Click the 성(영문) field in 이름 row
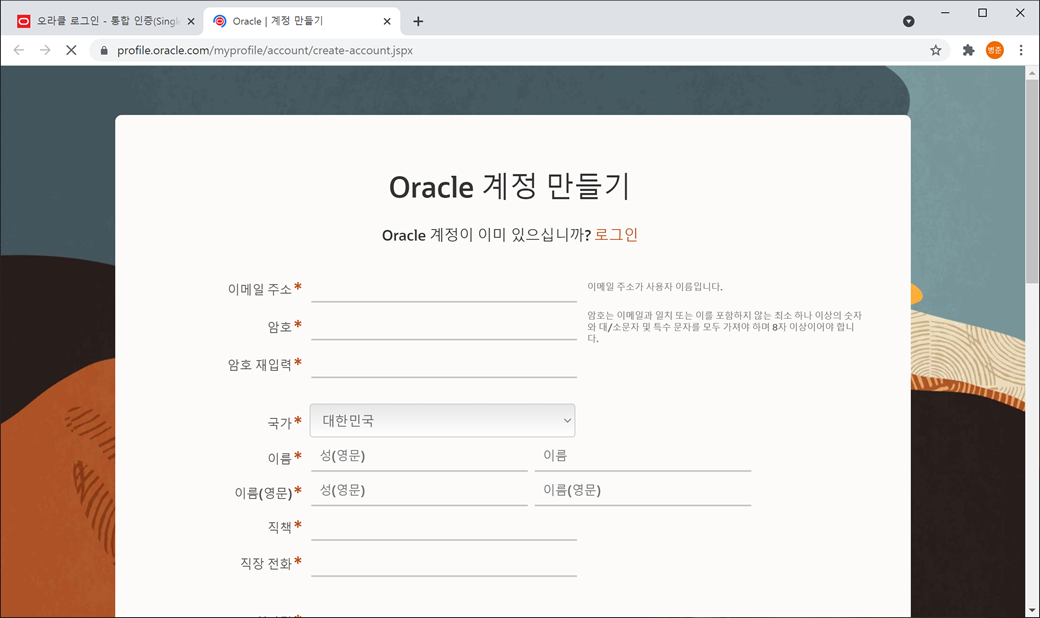The image size is (1040, 618). [419, 456]
